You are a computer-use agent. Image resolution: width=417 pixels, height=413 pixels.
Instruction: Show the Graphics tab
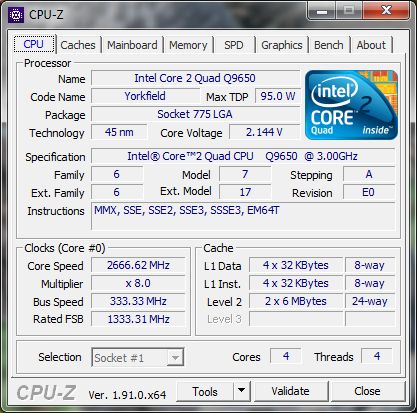pyautogui.click(x=282, y=45)
